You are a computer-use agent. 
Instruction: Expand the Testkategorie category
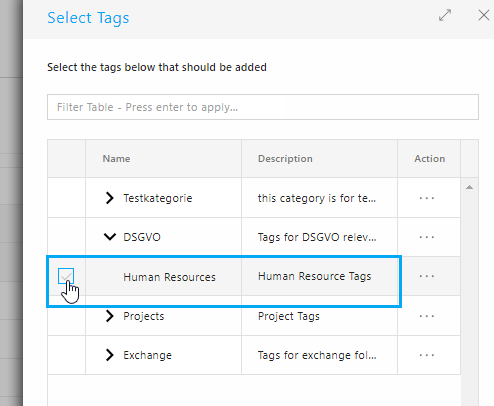[x=109, y=198]
